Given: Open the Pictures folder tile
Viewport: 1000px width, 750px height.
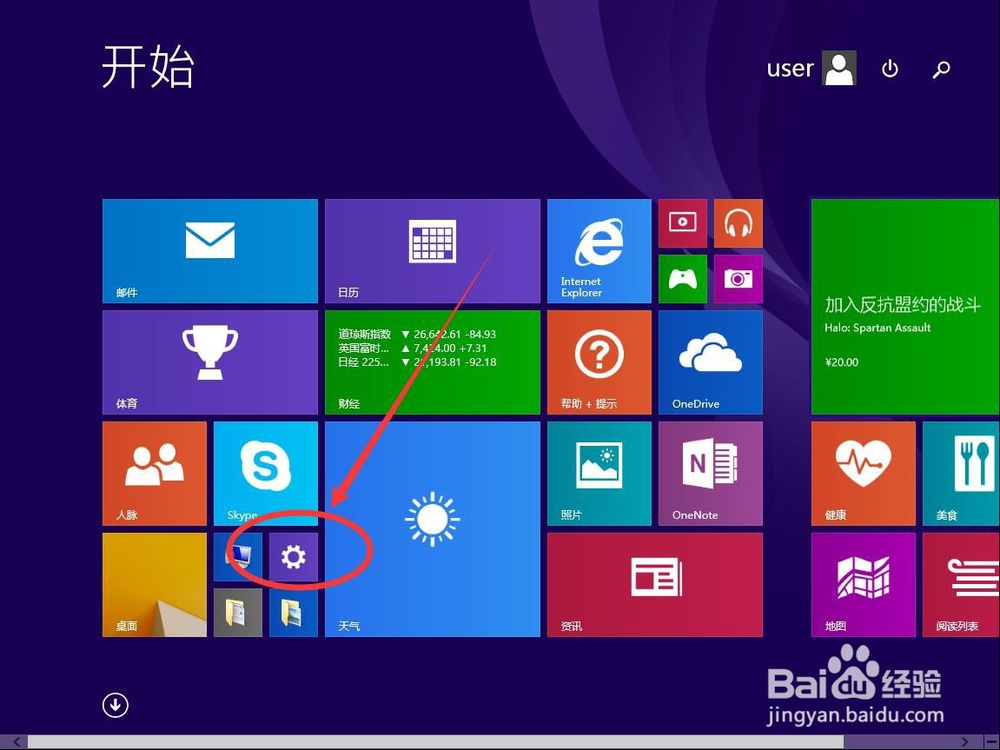Looking at the screenshot, I should [293, 612].
